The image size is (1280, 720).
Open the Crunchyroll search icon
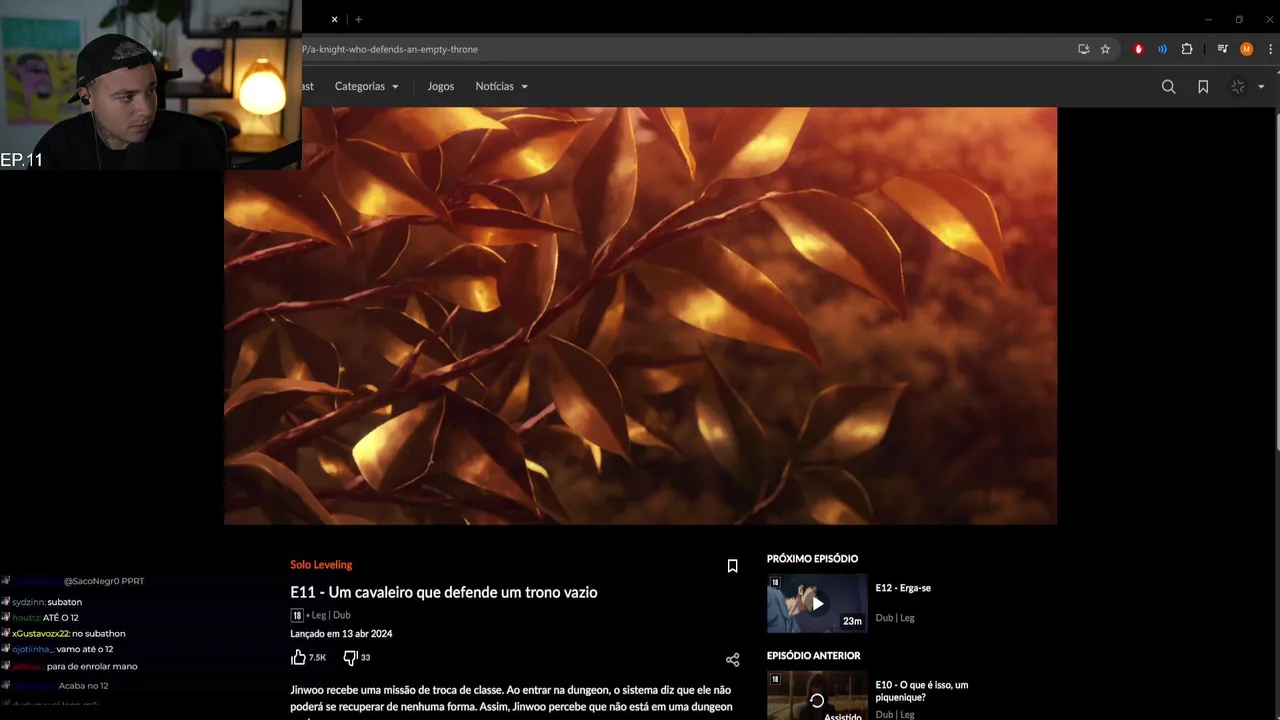[1168, 87]
